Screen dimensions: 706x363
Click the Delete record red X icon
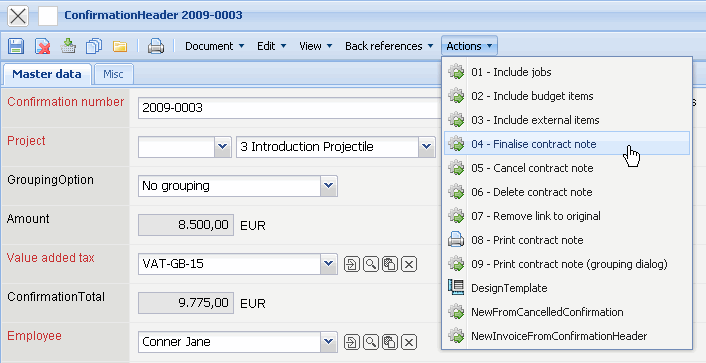click(x=43, y=46)
